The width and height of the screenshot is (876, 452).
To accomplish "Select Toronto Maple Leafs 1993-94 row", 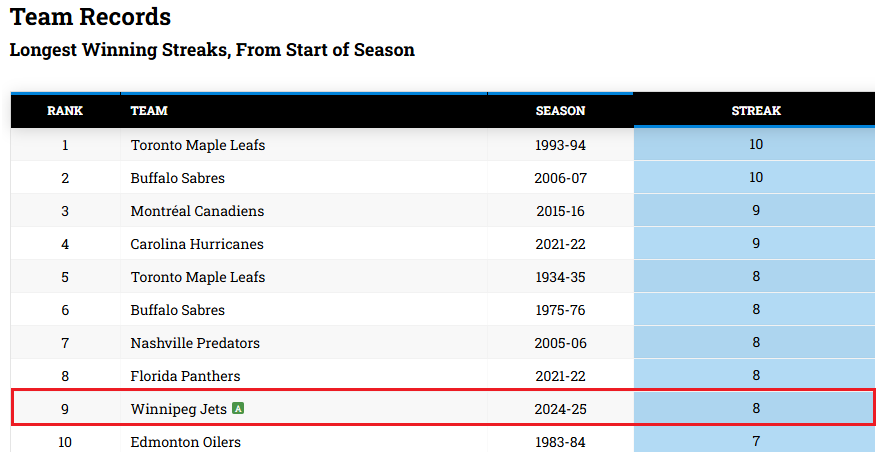I will (x=443, y=145).
